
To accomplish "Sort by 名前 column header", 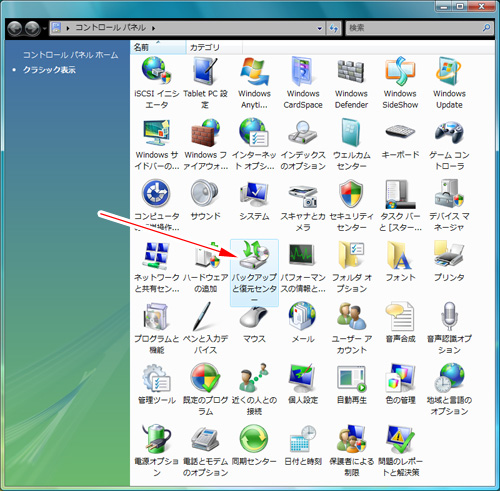I will point(158,47).
